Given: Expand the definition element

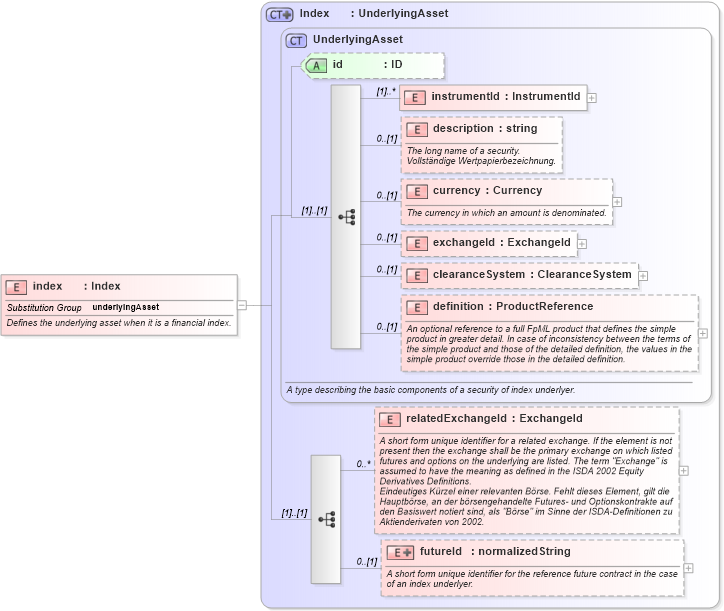Looking at the screenshot, I should [x=703, y=333].
